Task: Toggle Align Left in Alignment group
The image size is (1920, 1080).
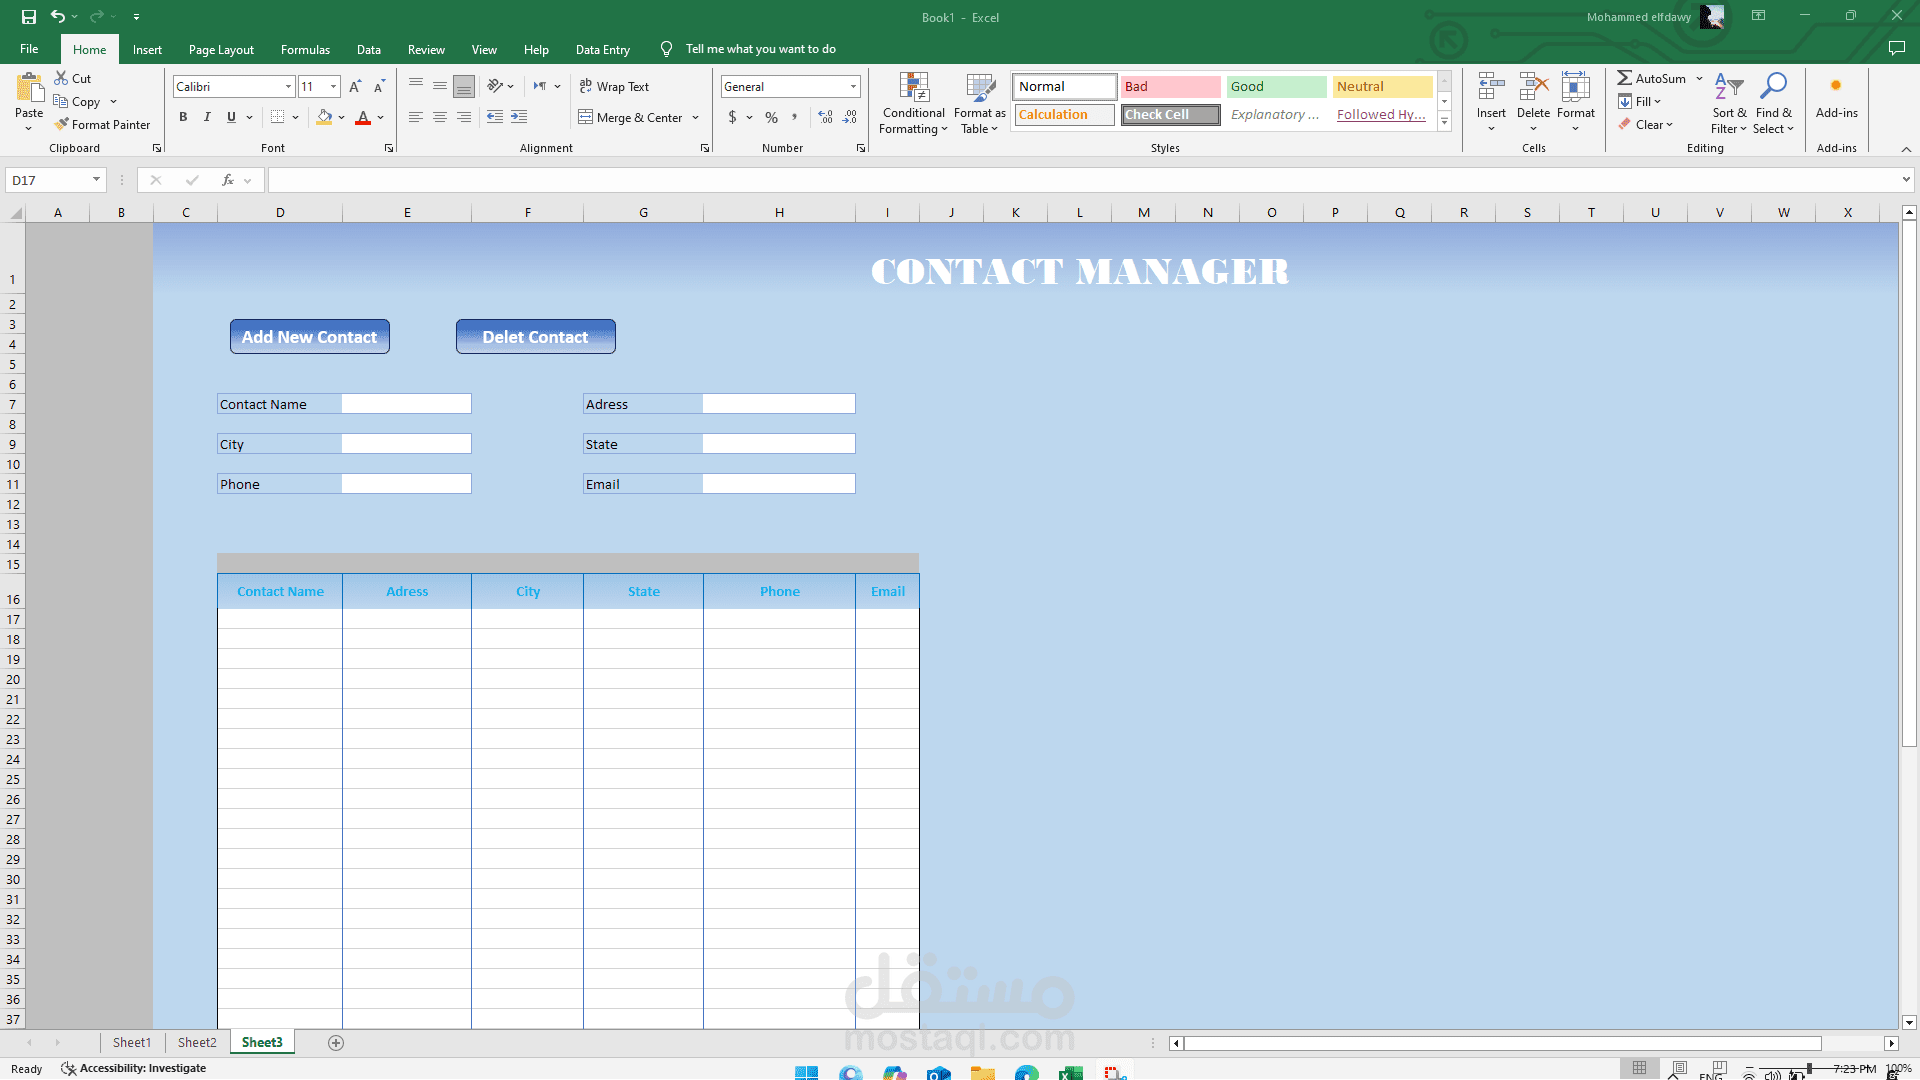Action: 416,117
